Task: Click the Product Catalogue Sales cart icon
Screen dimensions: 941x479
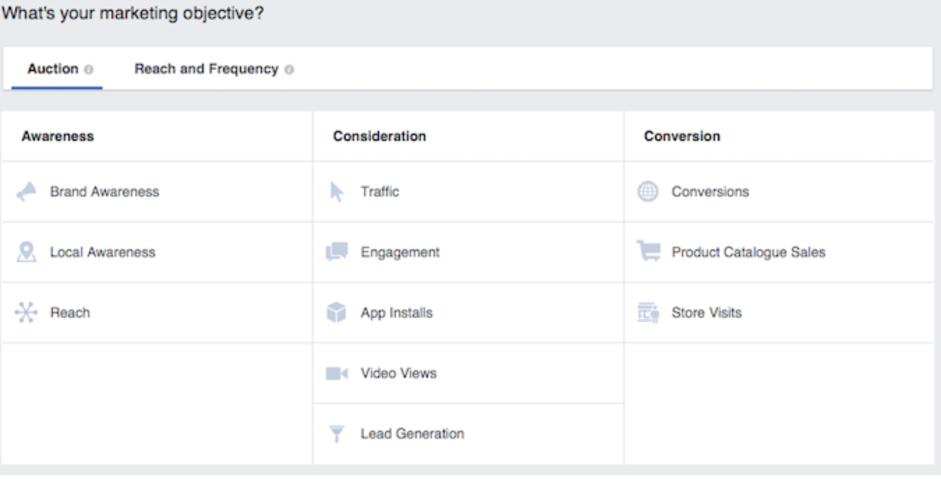Action: (648, 252)
